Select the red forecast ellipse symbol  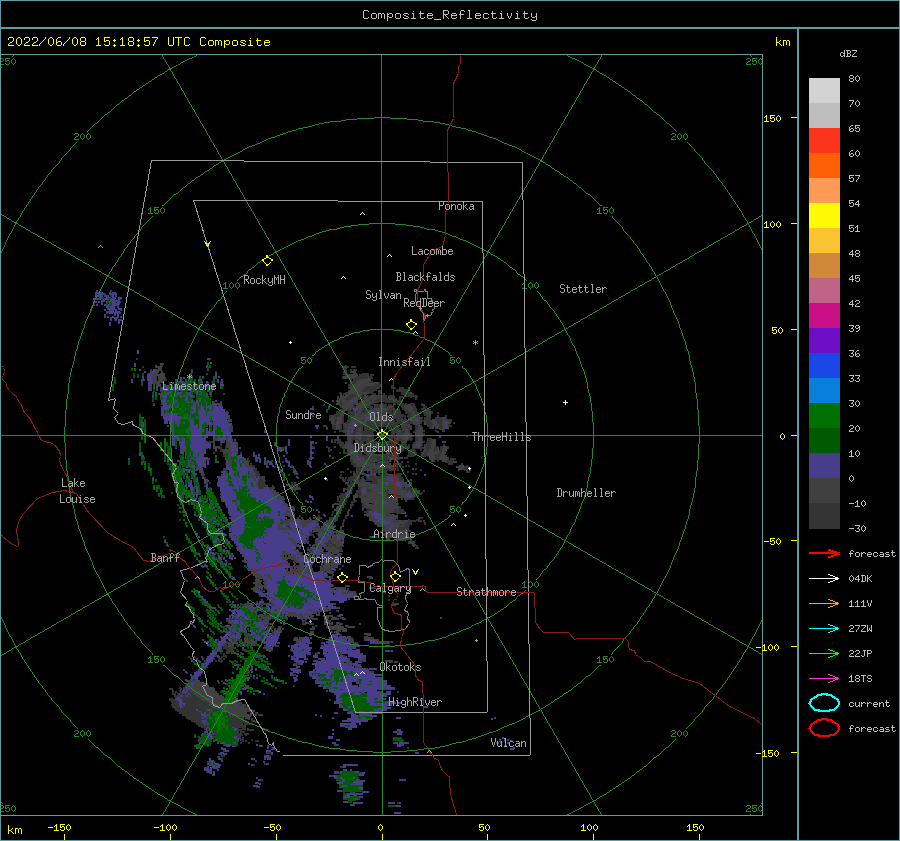[x=824, y=728]
